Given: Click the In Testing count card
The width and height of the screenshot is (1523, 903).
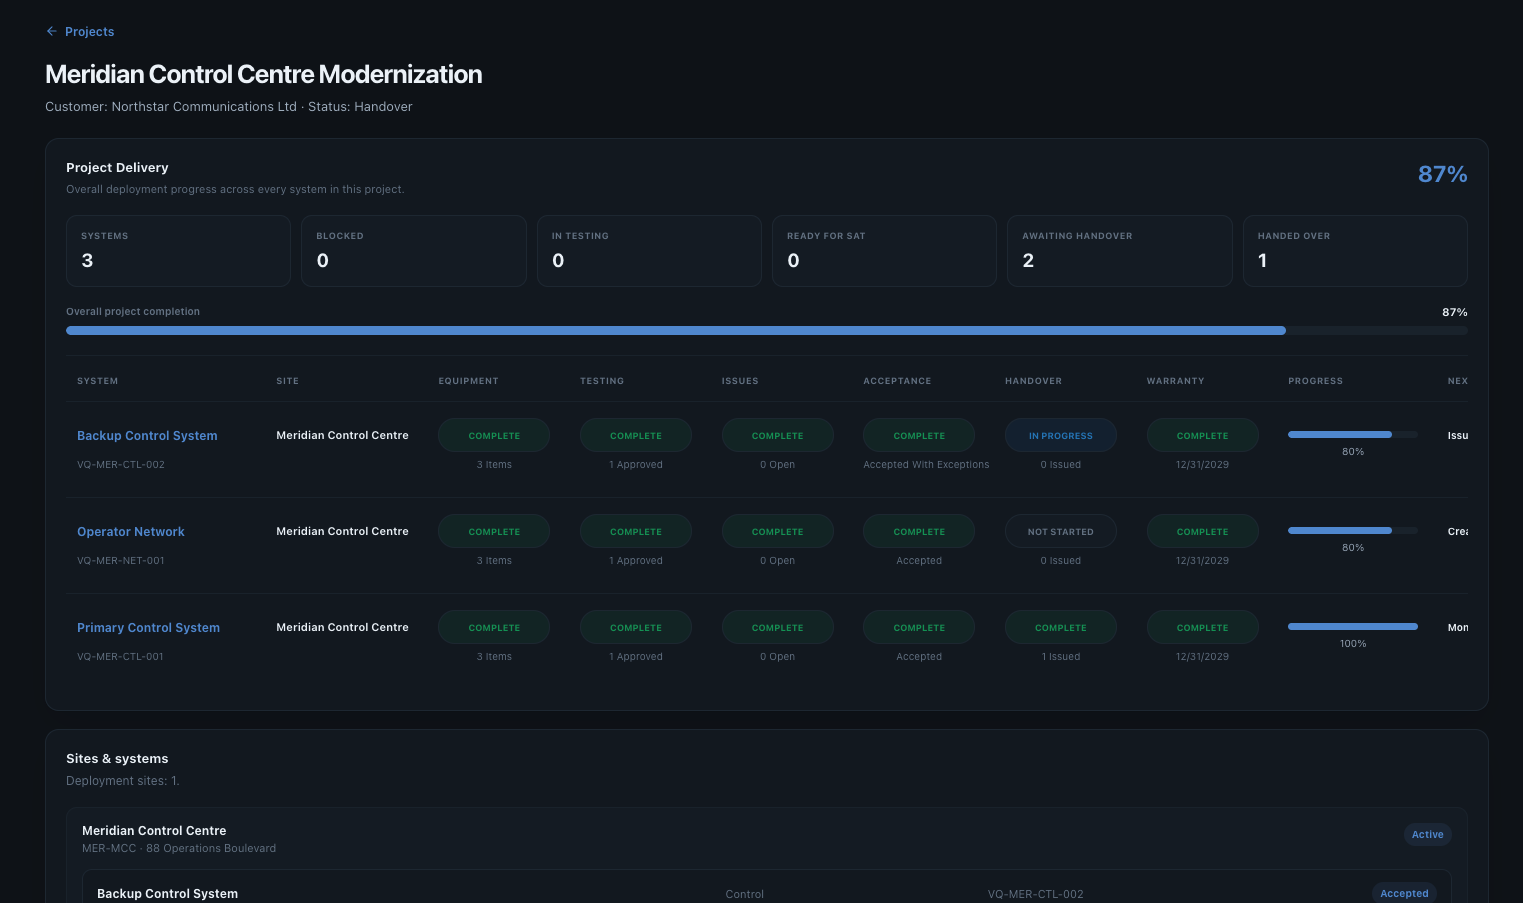Looking at the screenshot, I should tap(649, 251).
